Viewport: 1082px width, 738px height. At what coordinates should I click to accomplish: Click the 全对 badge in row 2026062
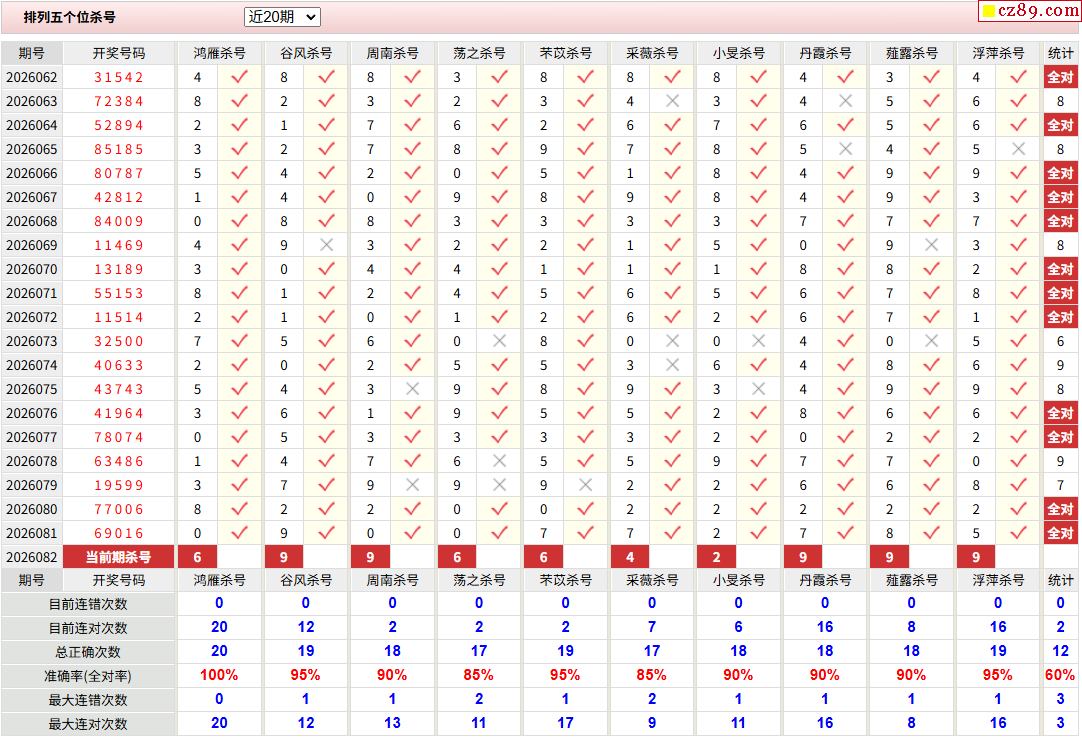1061,77
